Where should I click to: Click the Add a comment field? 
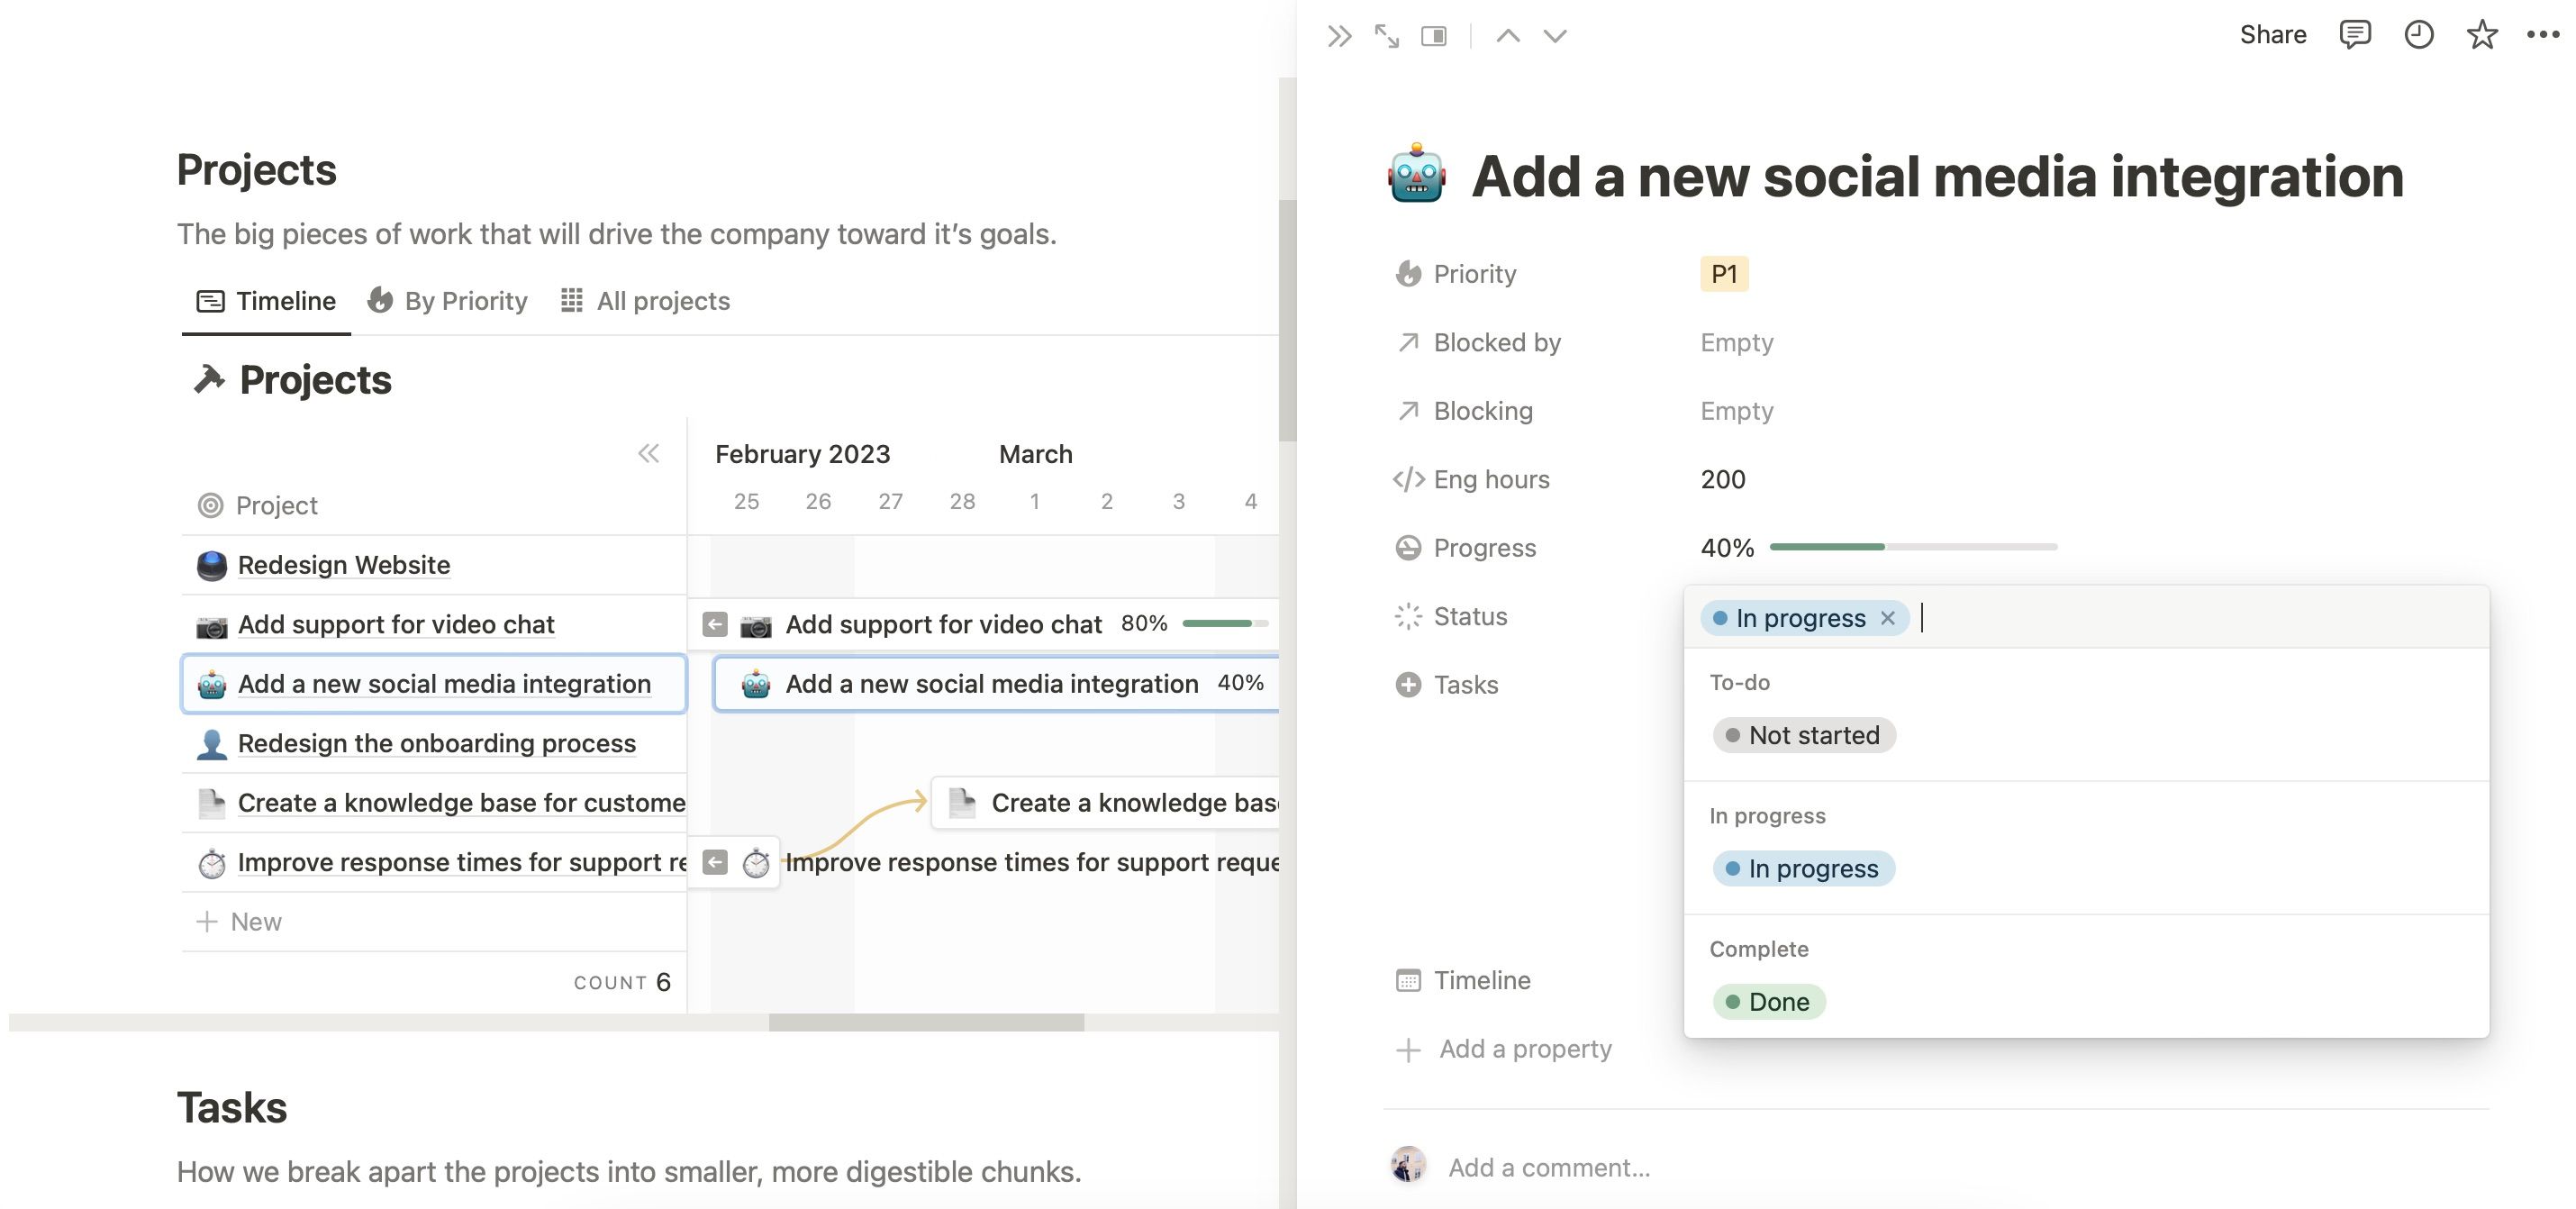1549,1167
